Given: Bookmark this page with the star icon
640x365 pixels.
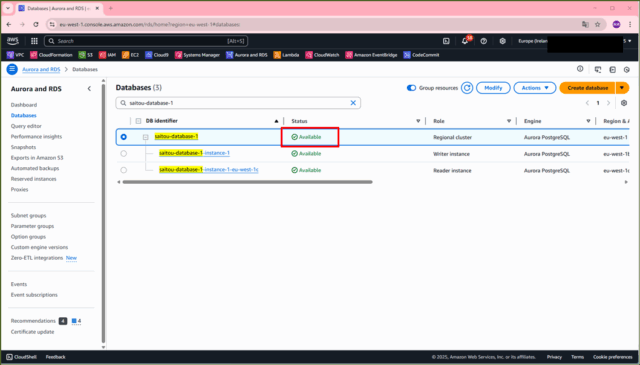Looking at the screenshot, I should (x=598, y=24).
